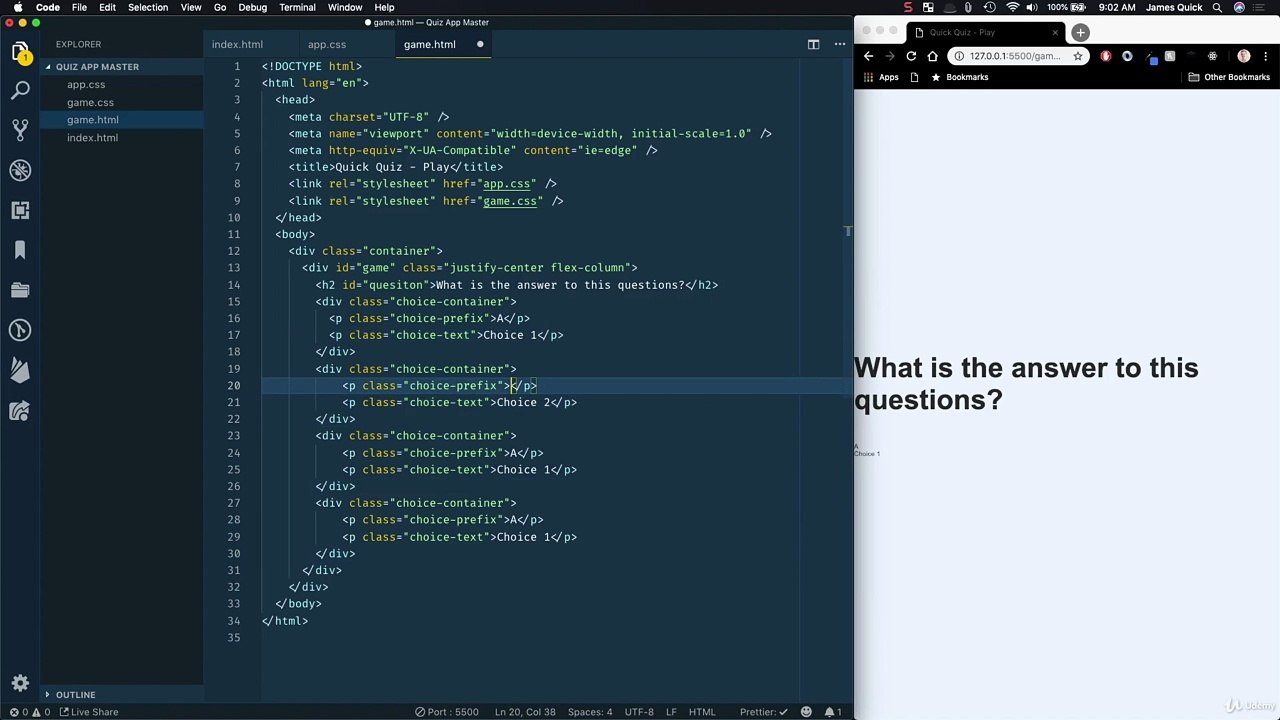Reload the Chrome page
Image resolution: width=1280 pixels, height=720 pixels.
[x=911, y=56]
